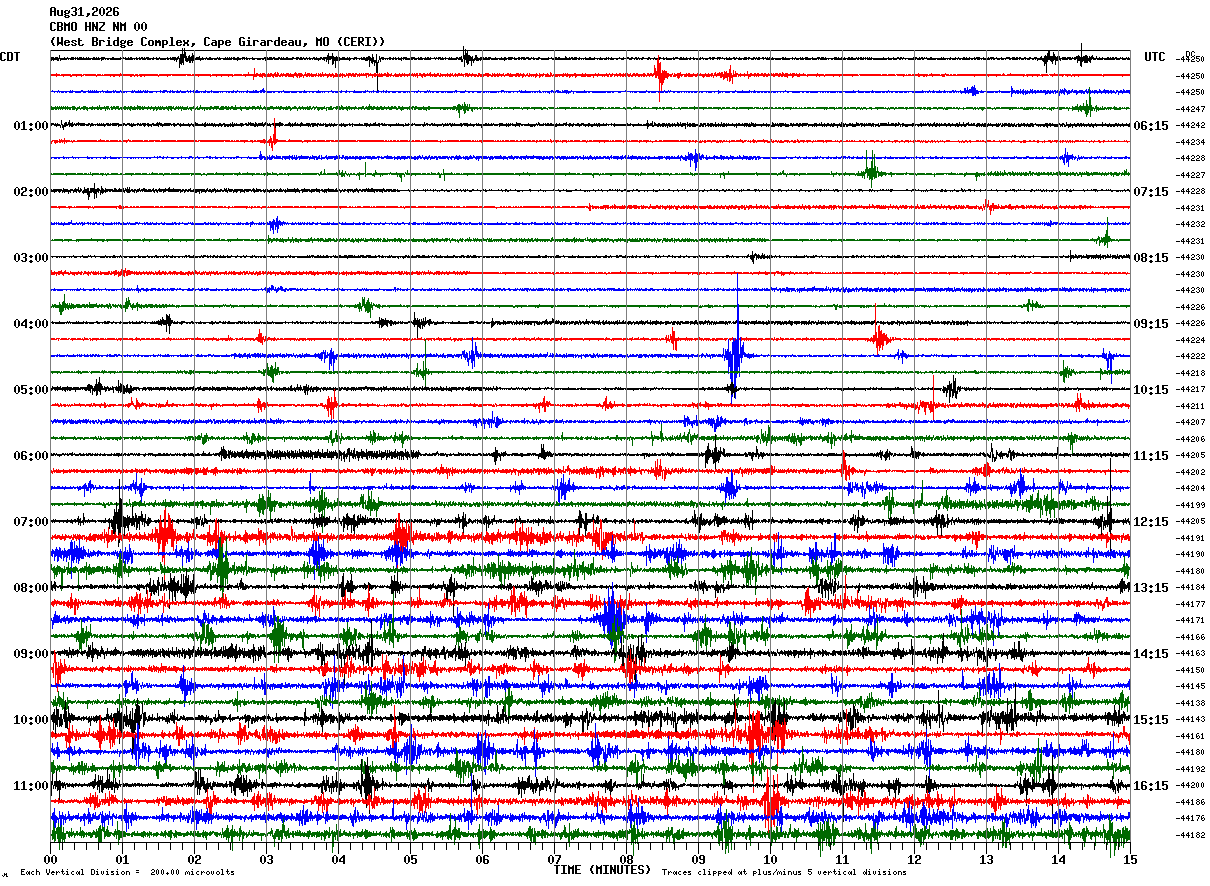Select the 11:00 CDT row label

click(30, 785)
